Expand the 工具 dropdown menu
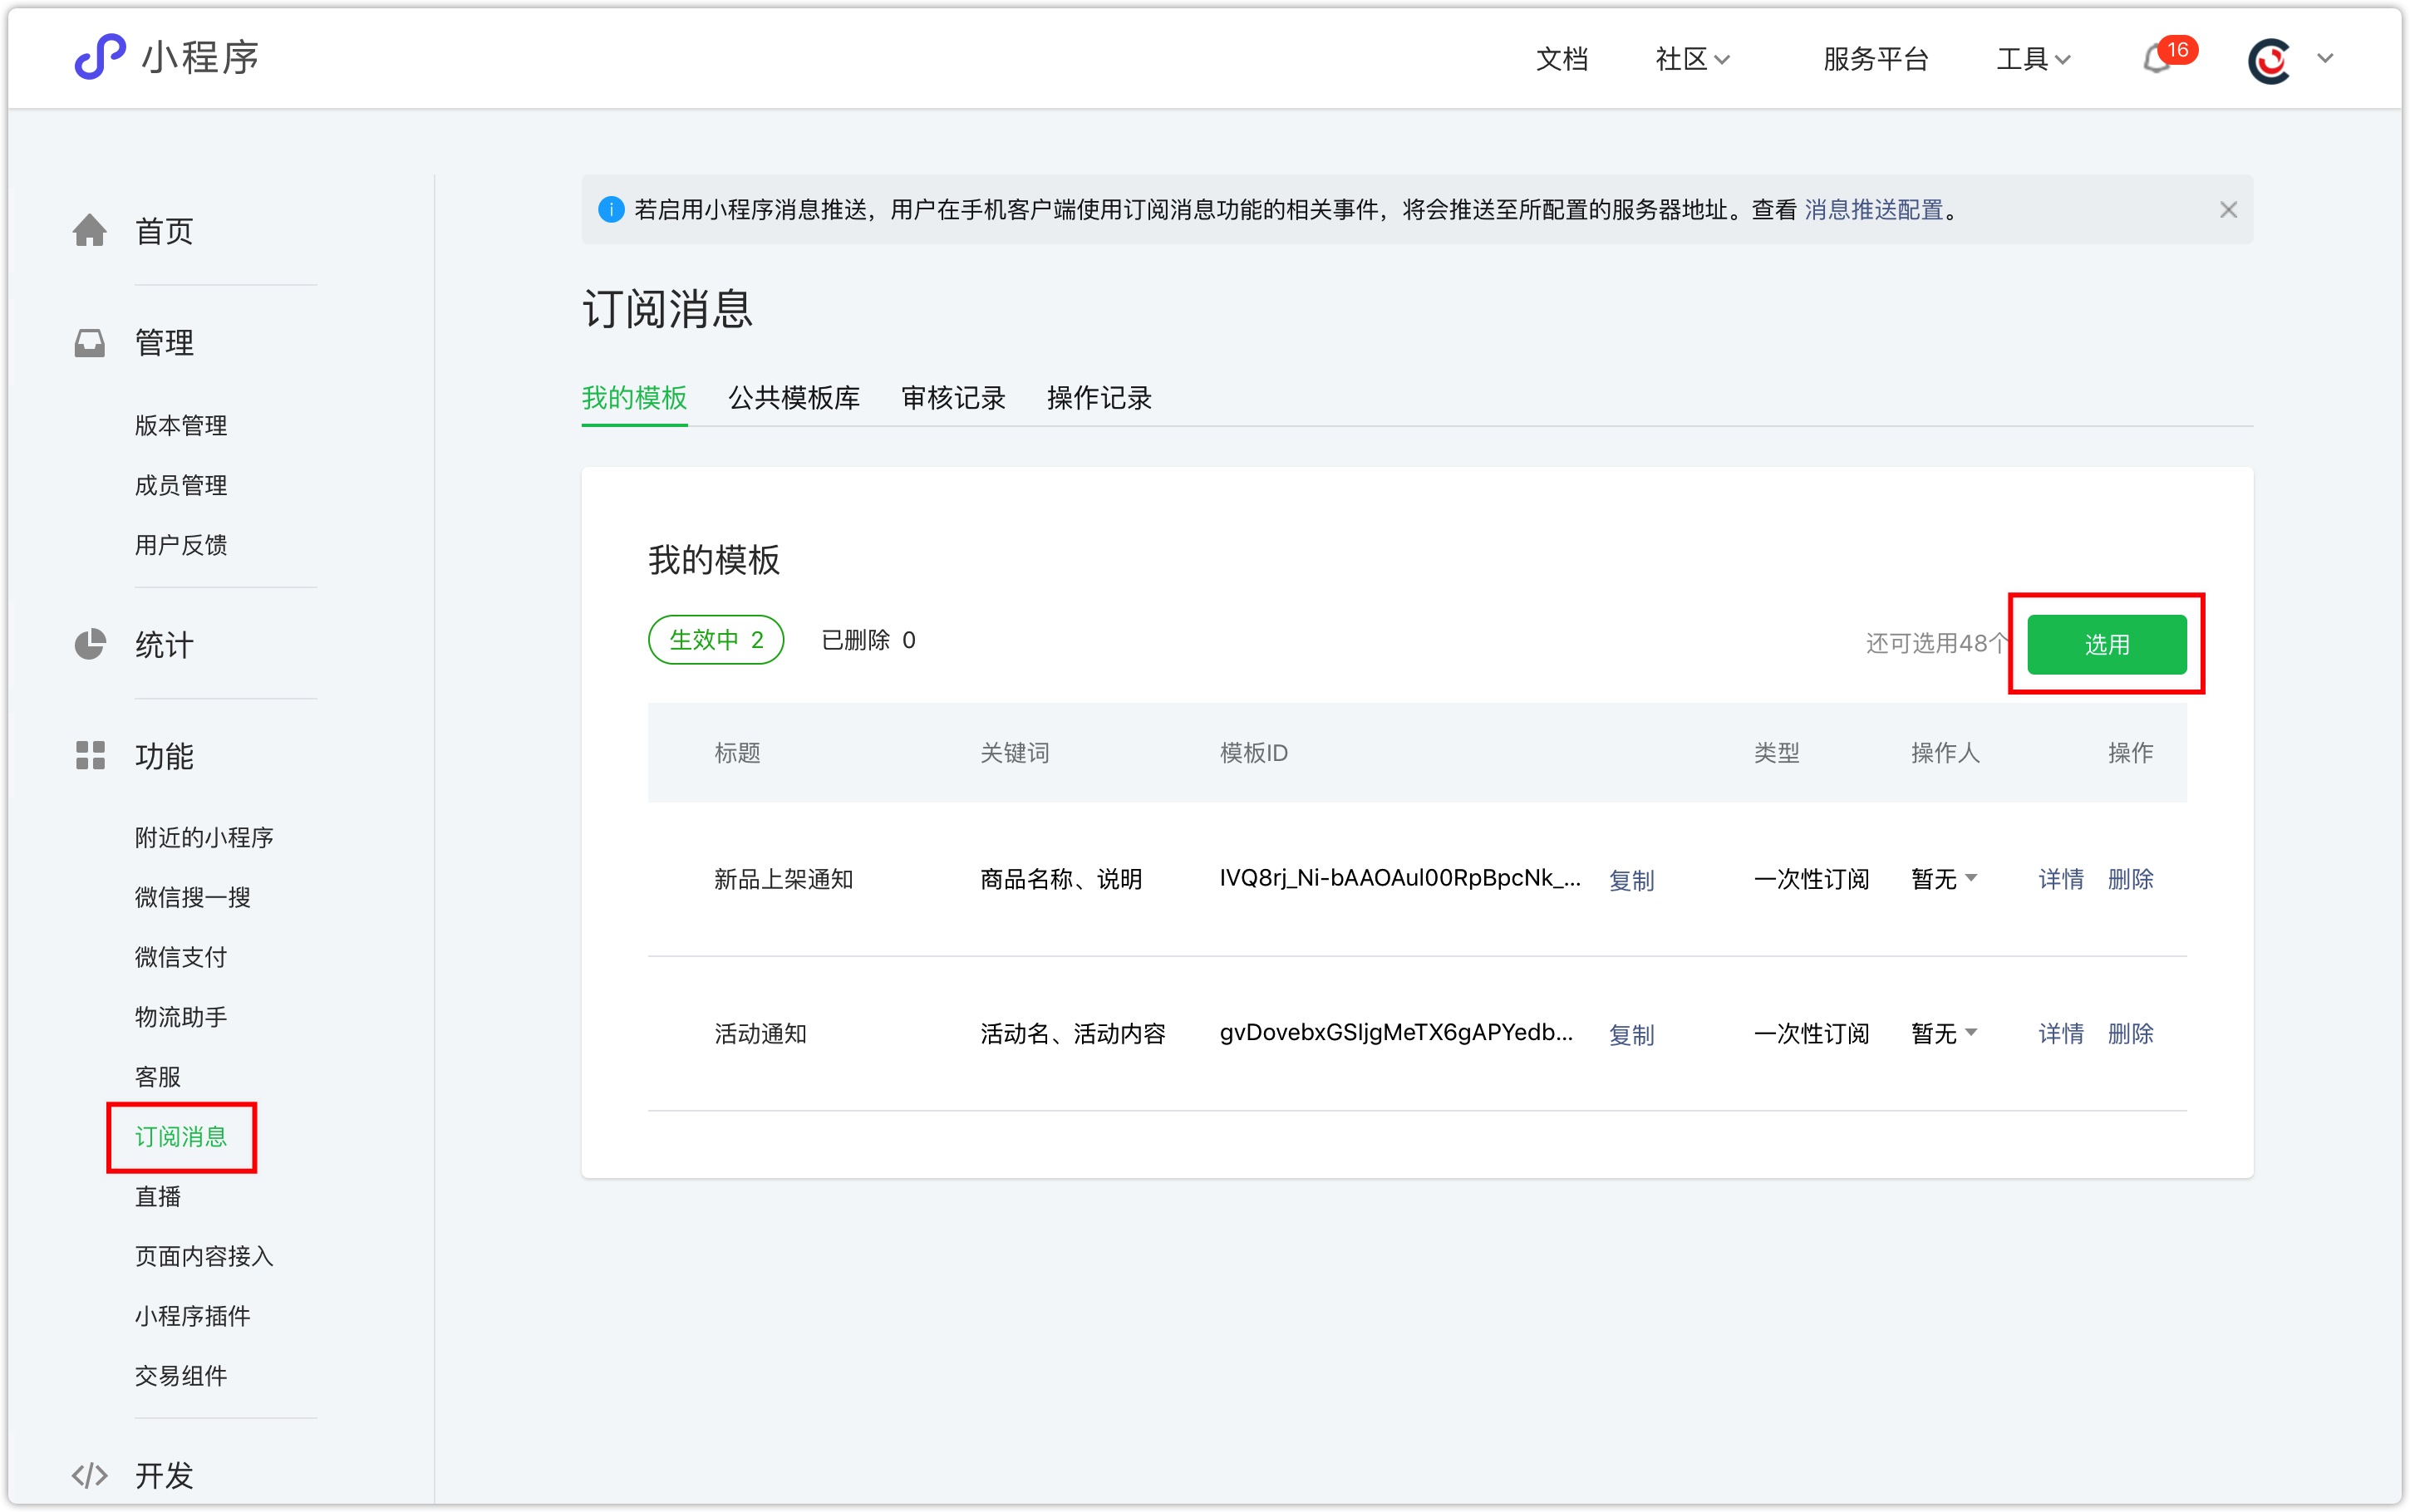2410x1512 pixels. coord(2033,59)
